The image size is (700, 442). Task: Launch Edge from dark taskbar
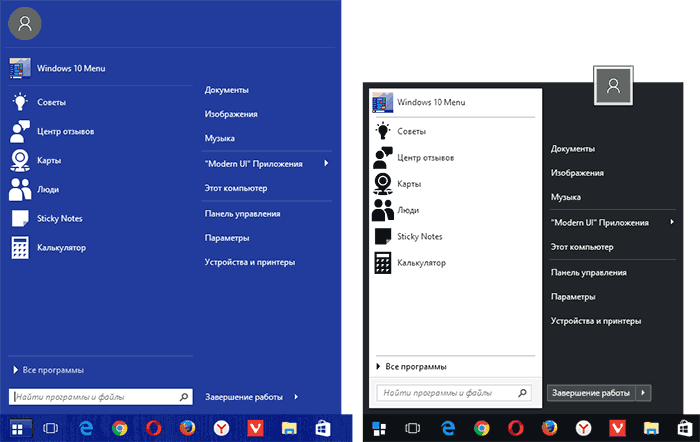(x=448, y=429)
